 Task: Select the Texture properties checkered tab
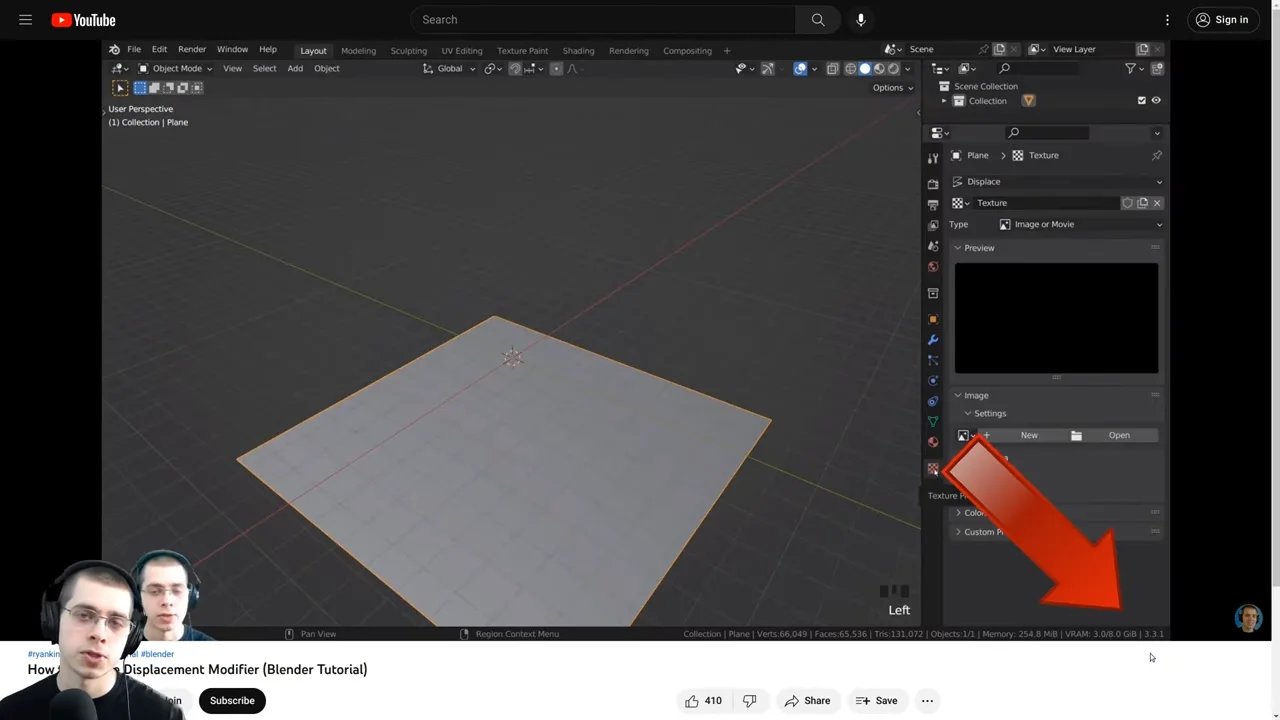pyautogui.click(x=933, y=468)
